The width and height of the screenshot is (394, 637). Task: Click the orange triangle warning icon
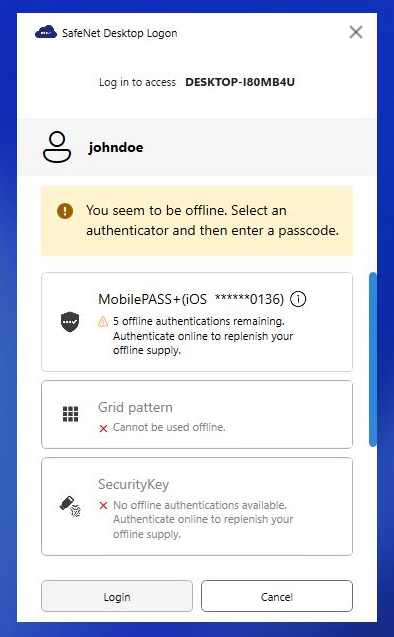point(103,322)
